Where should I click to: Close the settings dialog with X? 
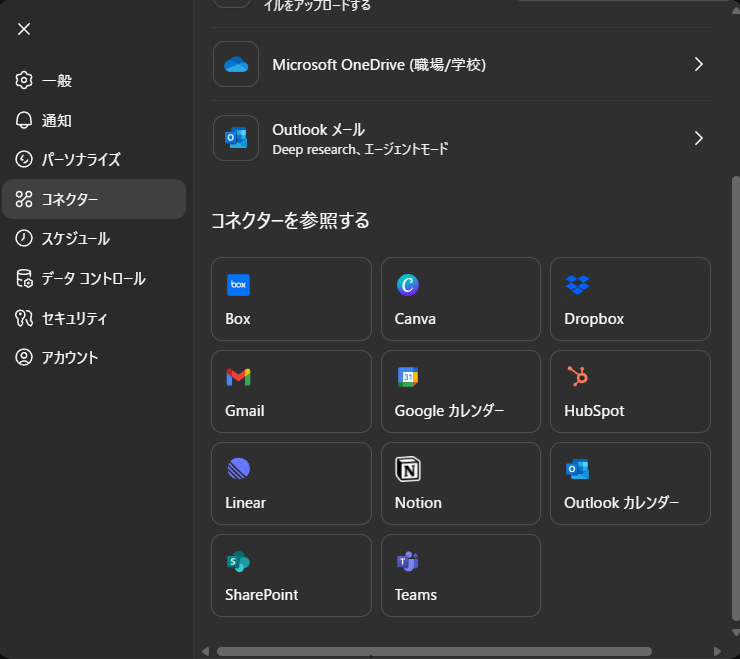24,29
